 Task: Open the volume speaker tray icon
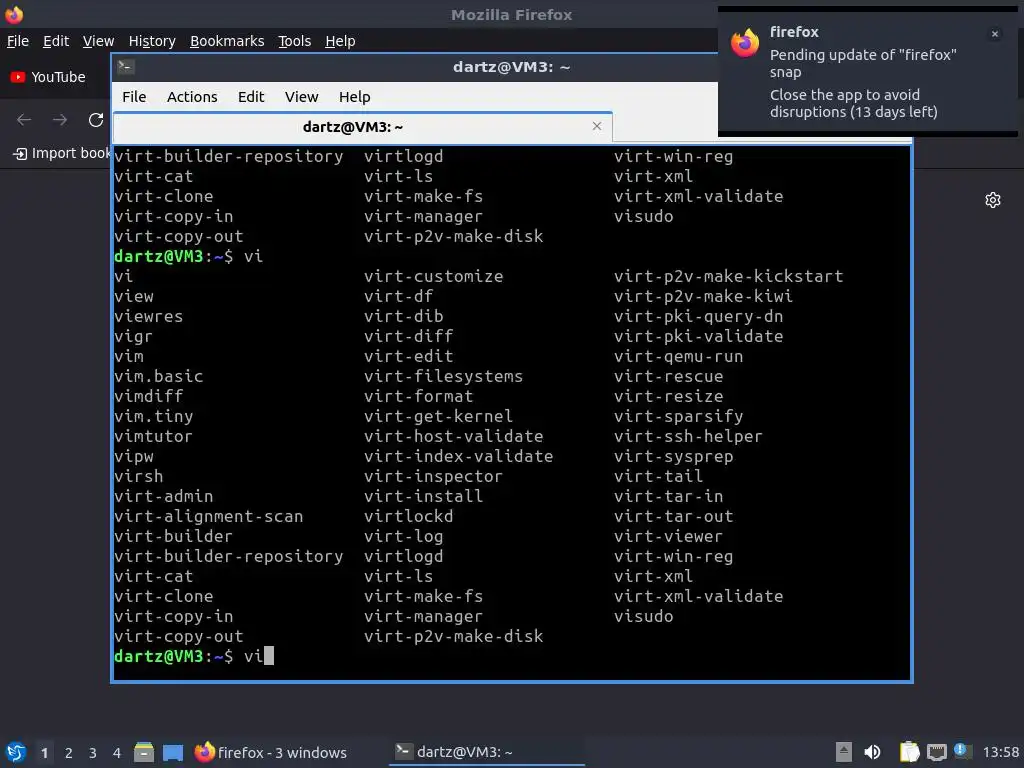tap(872, 752)
